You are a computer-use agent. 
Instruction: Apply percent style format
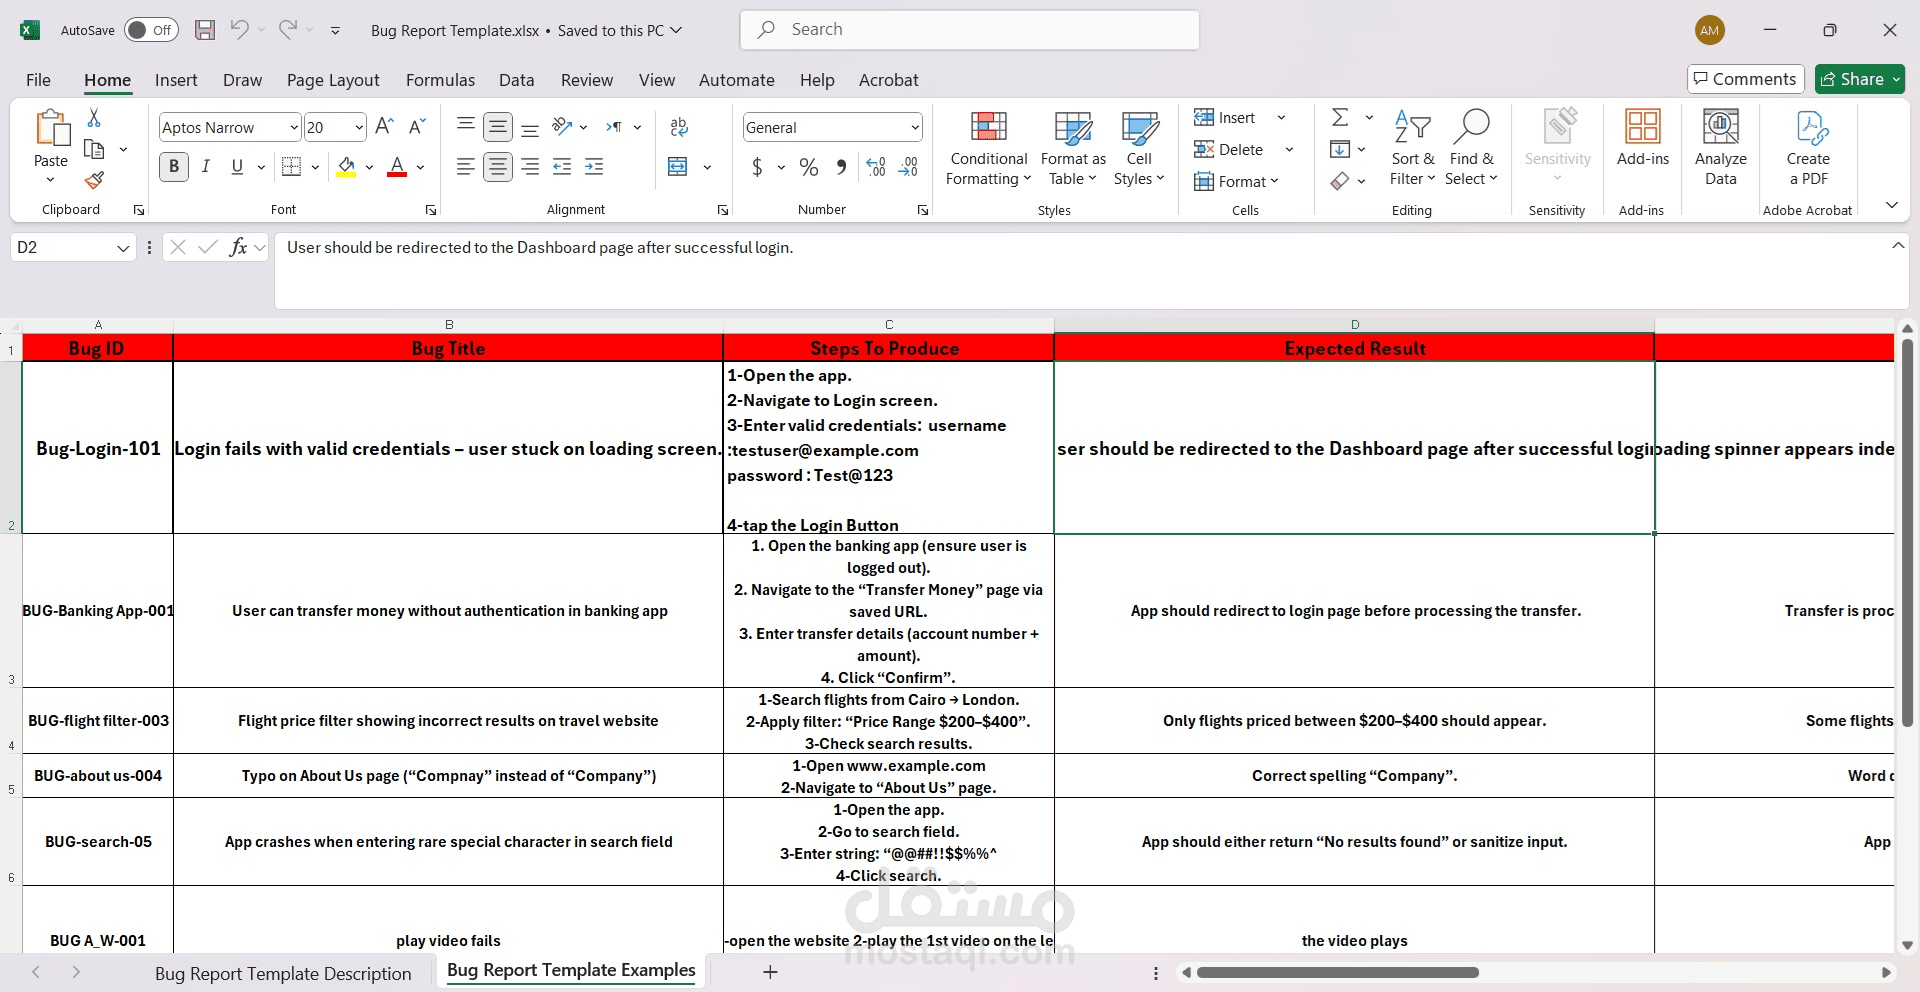pos(809,167)
